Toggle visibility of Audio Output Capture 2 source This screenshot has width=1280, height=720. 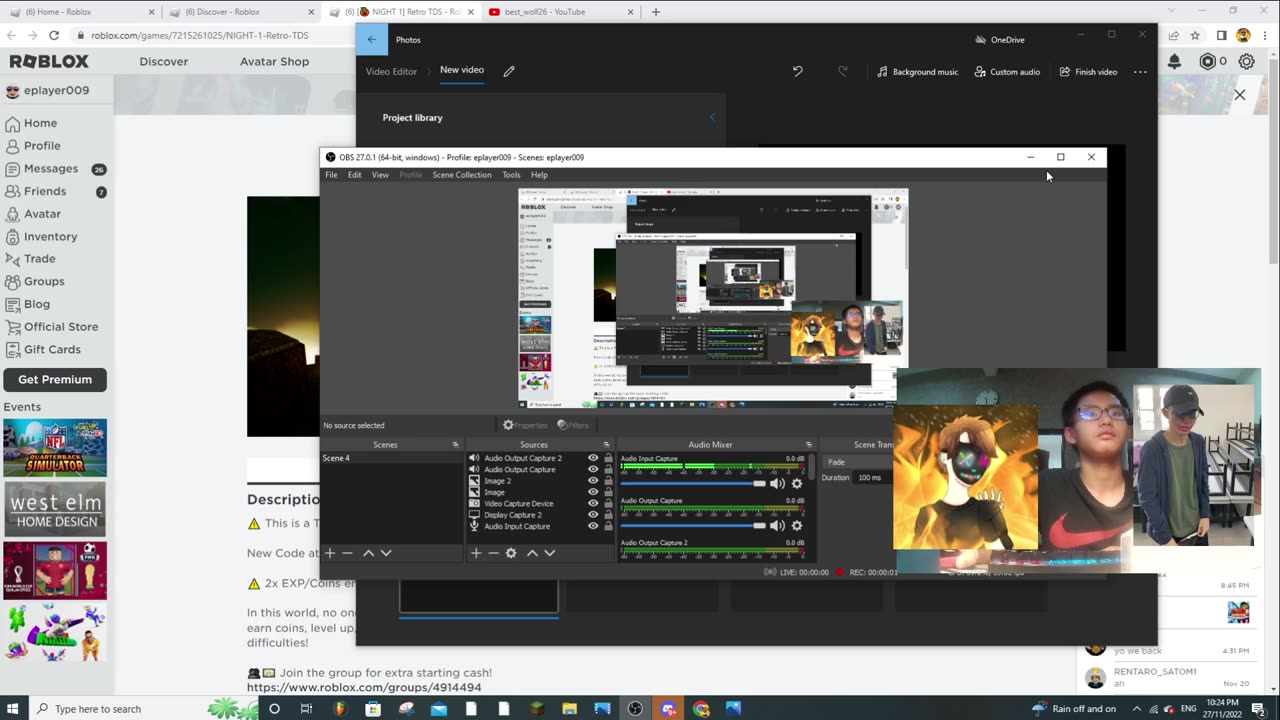[x=593, y=458]
